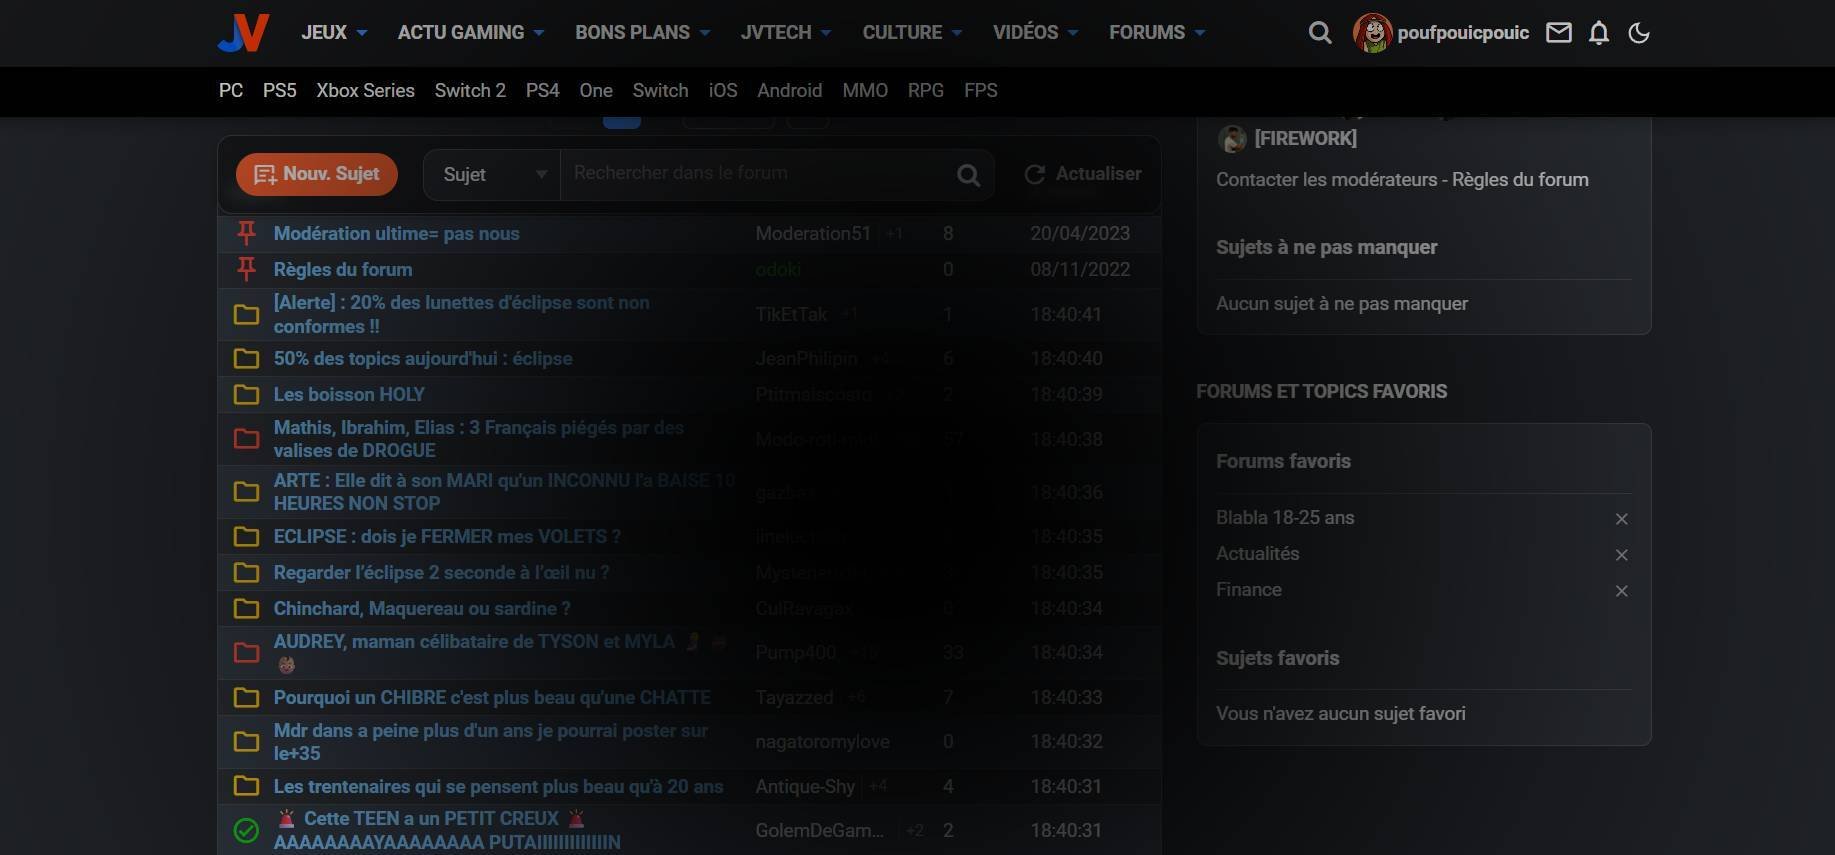
Task: Open the Sujet search type dropdown
Action: click(x=492, y=174)
